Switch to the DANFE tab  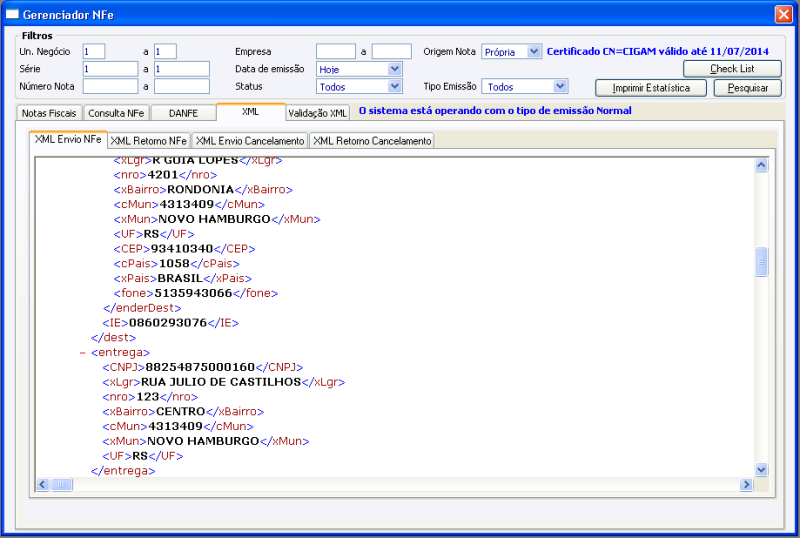click(x=183, y=113)
